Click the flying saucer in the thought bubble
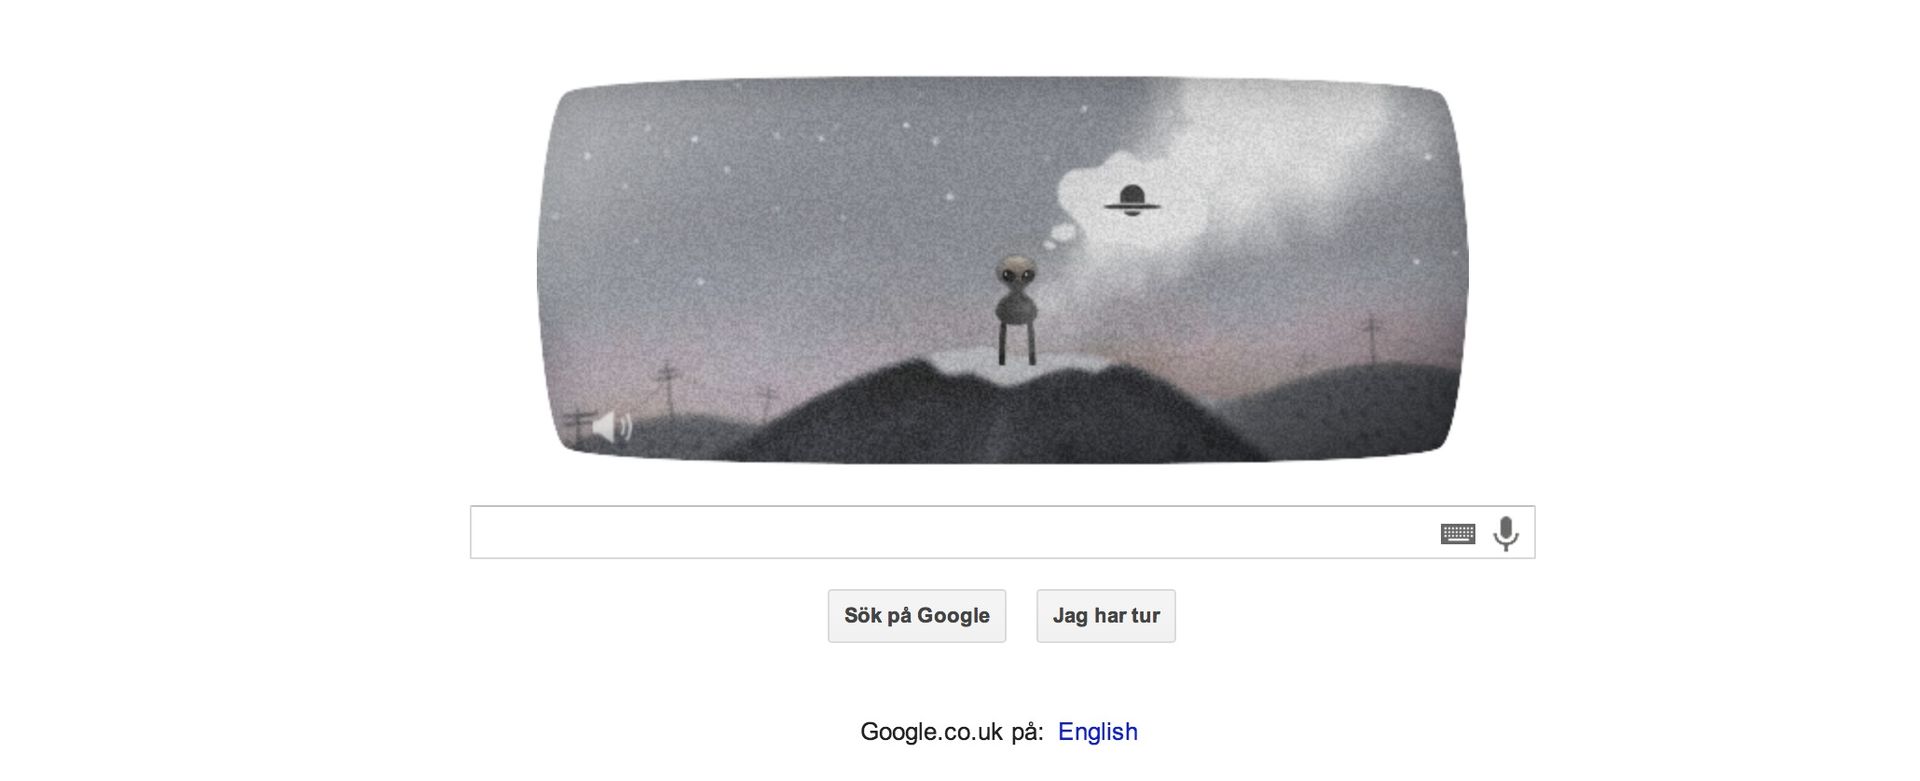The height and width of the screenshot is (781, 1920). (1132, 201)
